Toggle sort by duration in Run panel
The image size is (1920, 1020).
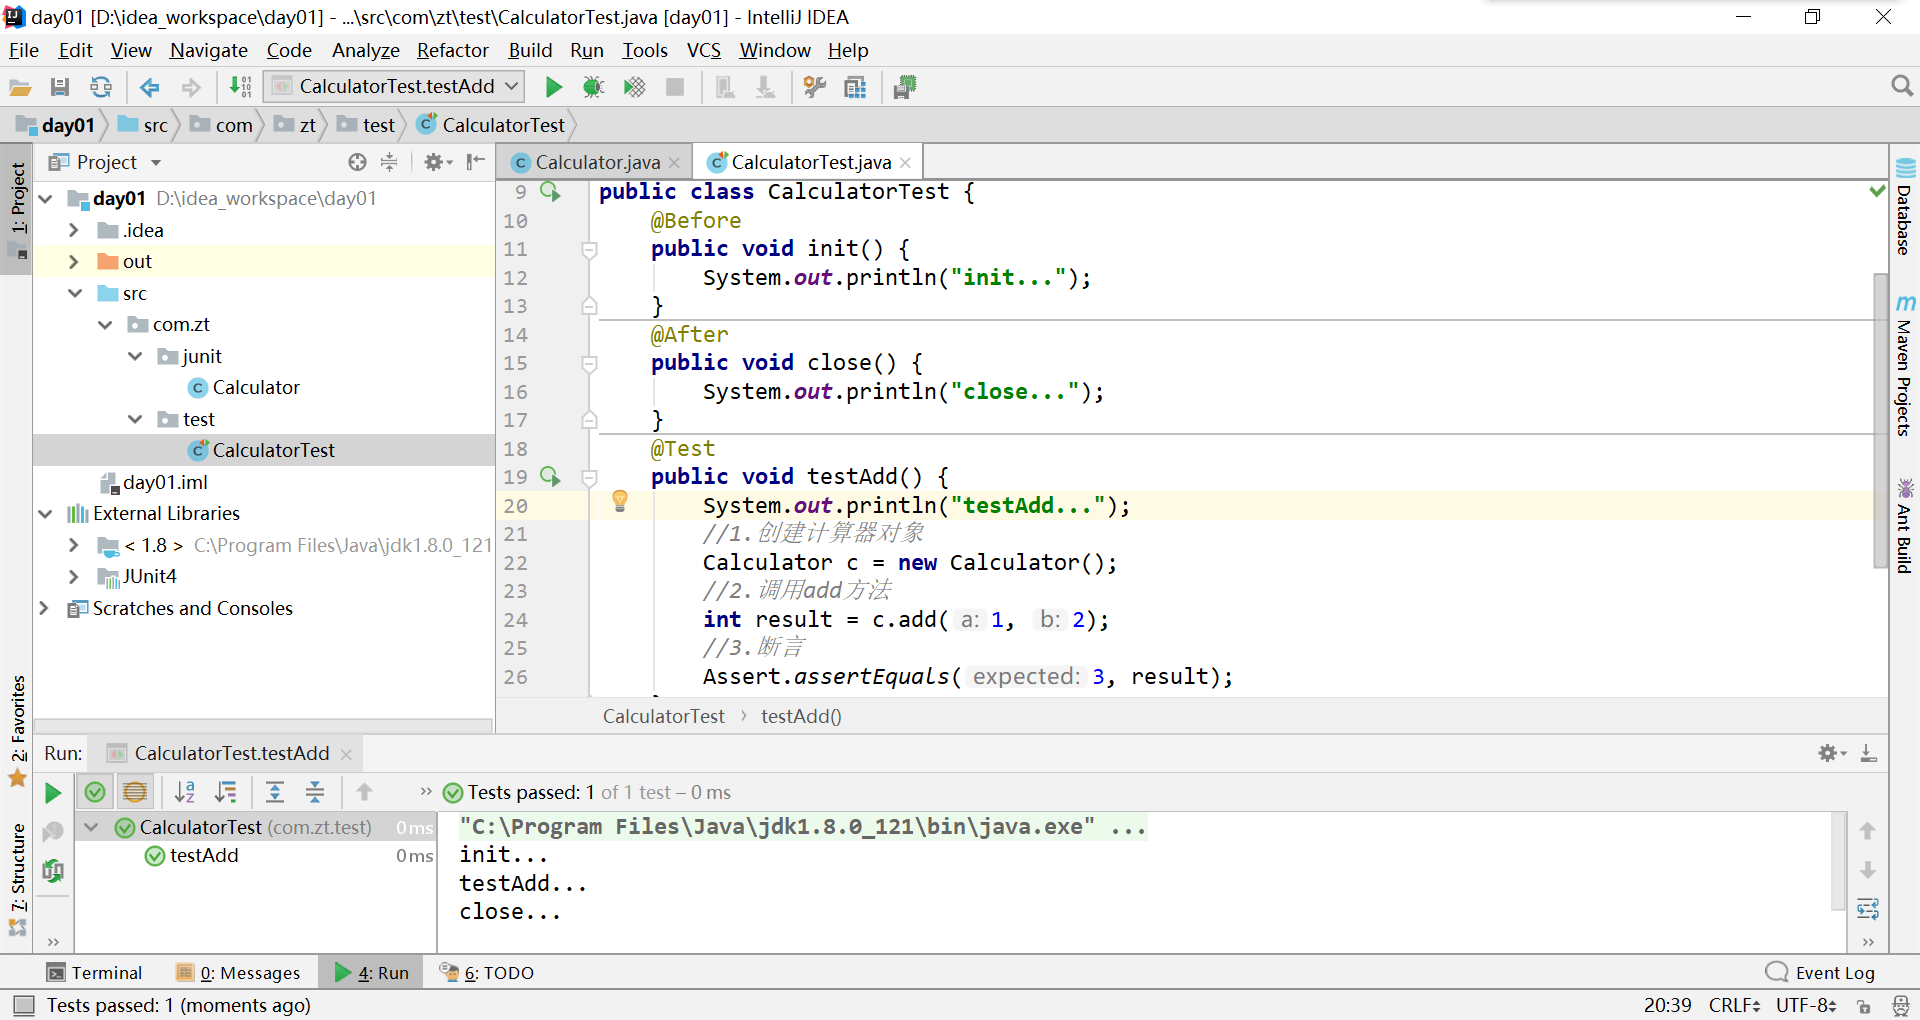226,793
